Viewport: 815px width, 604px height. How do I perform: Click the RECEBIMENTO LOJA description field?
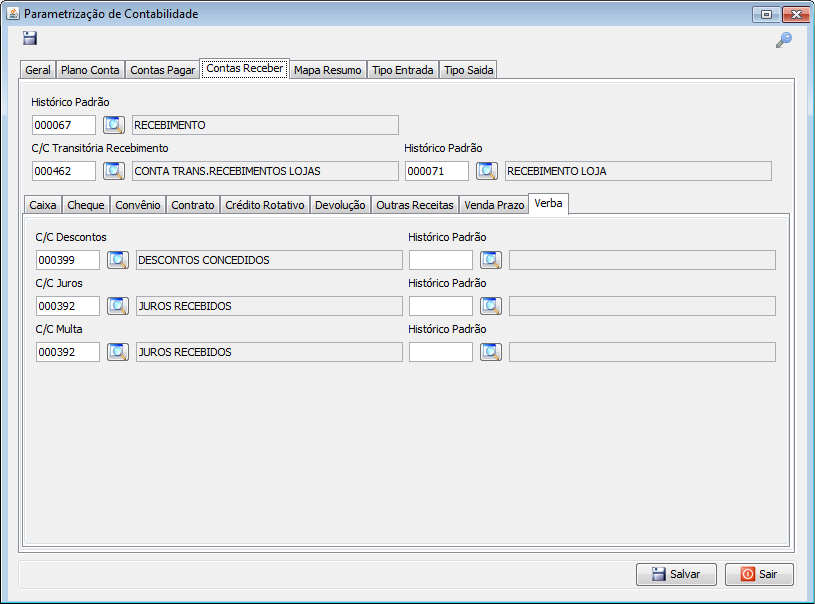click(638, 171)
